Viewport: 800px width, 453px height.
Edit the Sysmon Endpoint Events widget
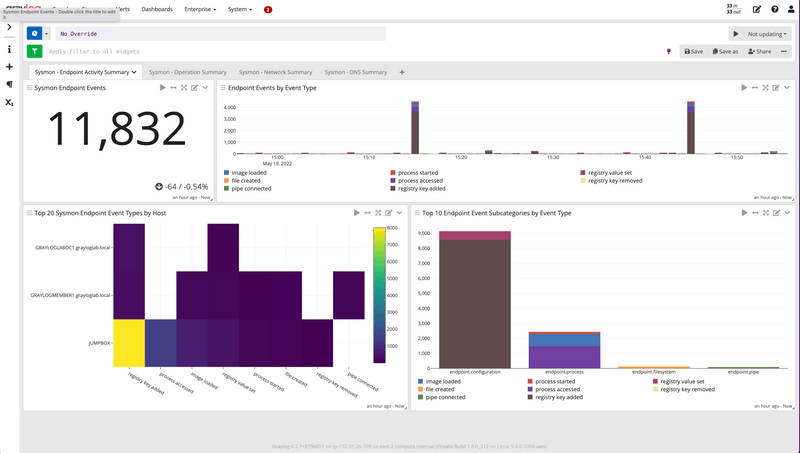[194, 88]
